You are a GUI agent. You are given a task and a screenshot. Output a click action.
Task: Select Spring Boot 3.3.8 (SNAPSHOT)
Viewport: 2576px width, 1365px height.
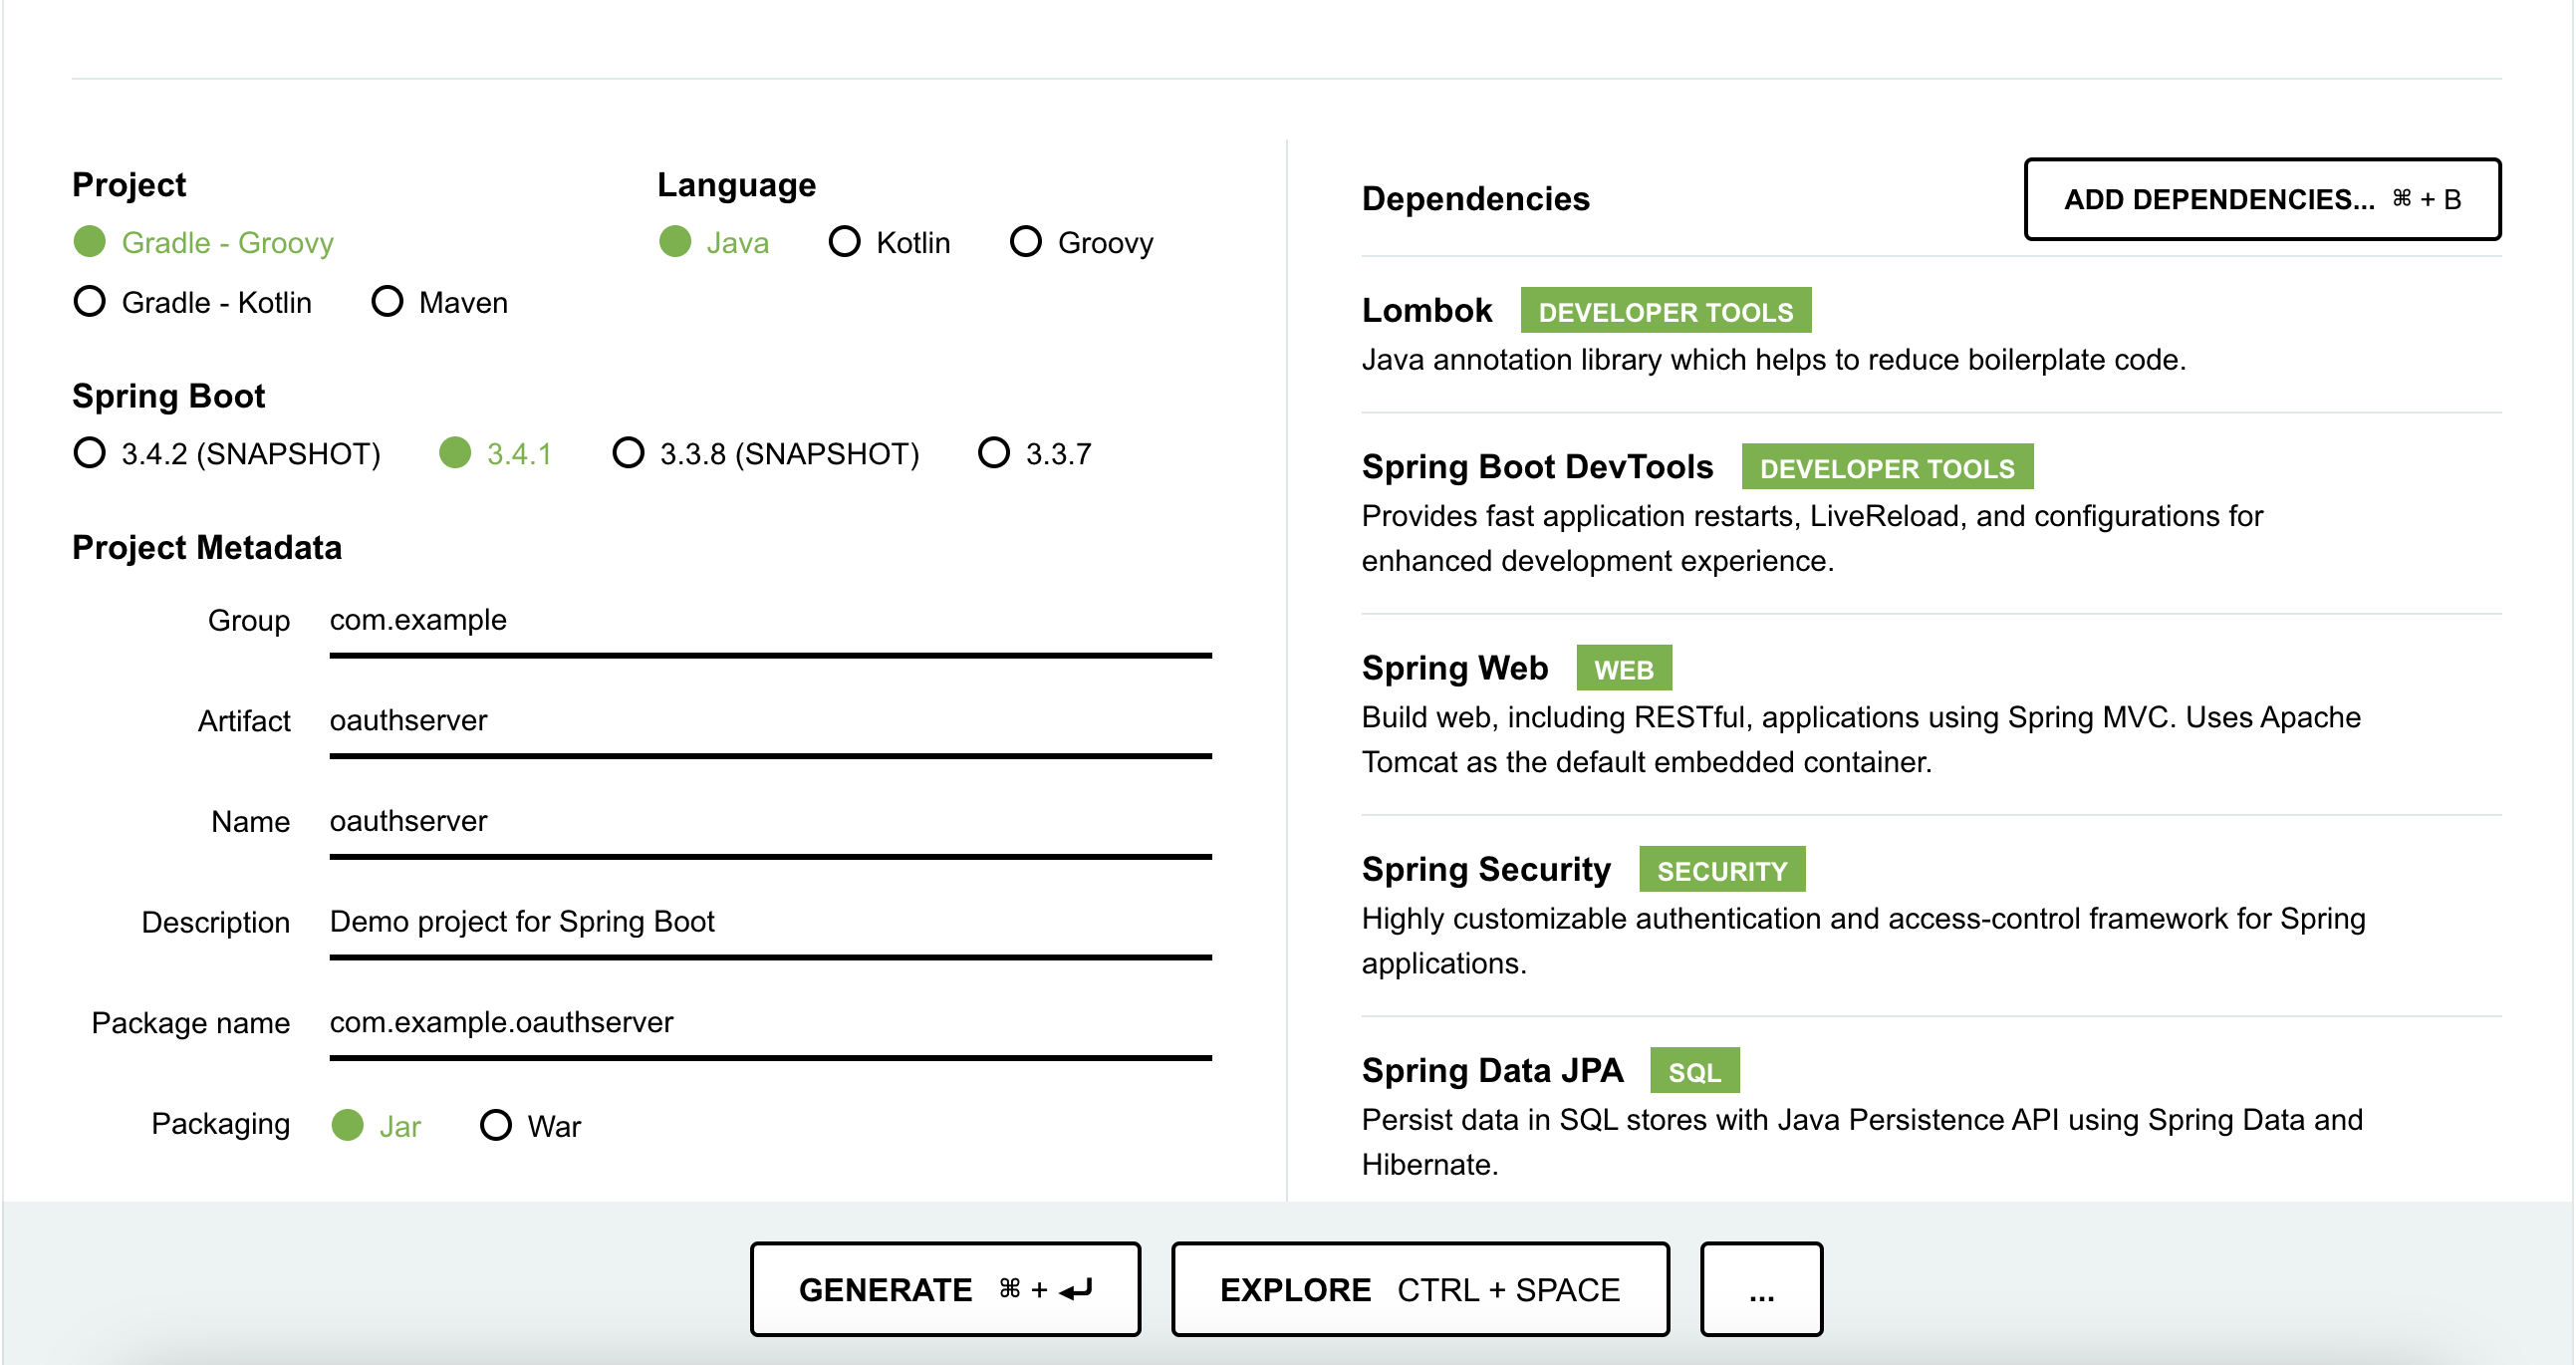click(x=628, y=453)
